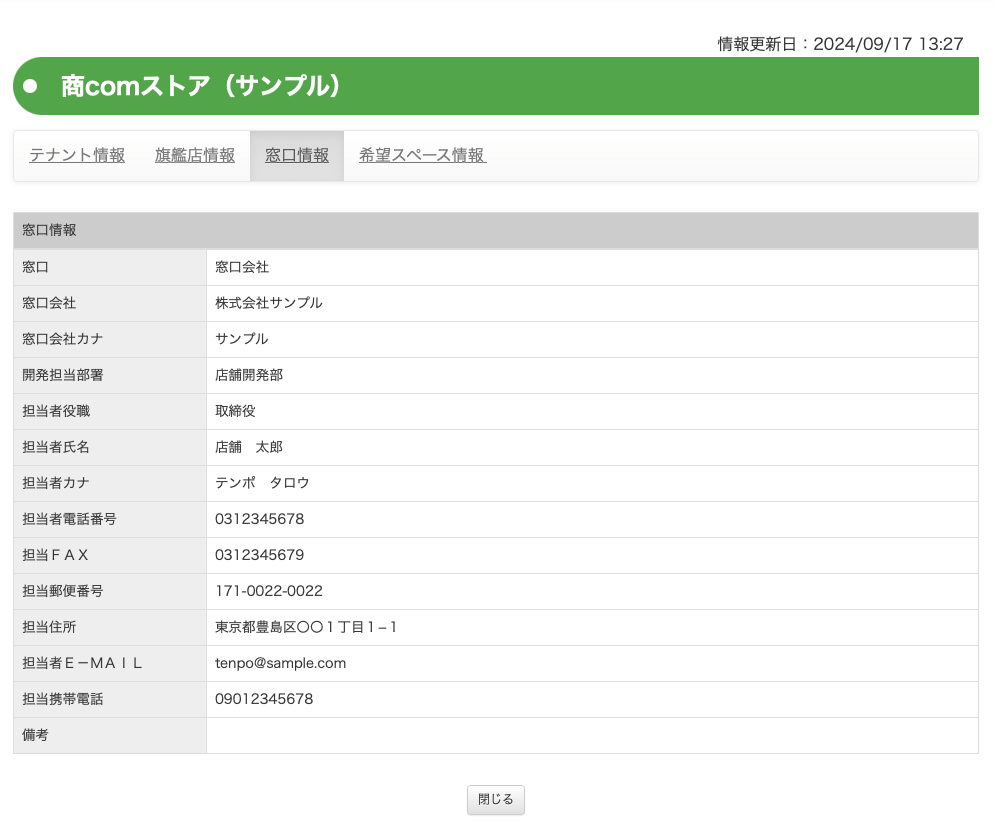
Task: Click the 取締役 position value
Action: (x=236, y=411)
